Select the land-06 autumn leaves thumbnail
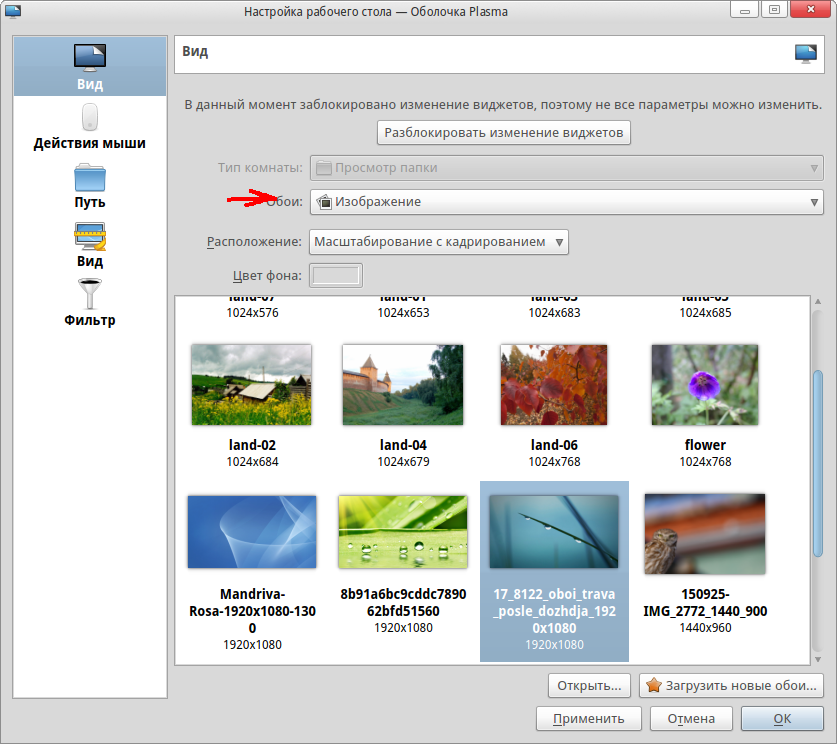 tap(554, 385)
